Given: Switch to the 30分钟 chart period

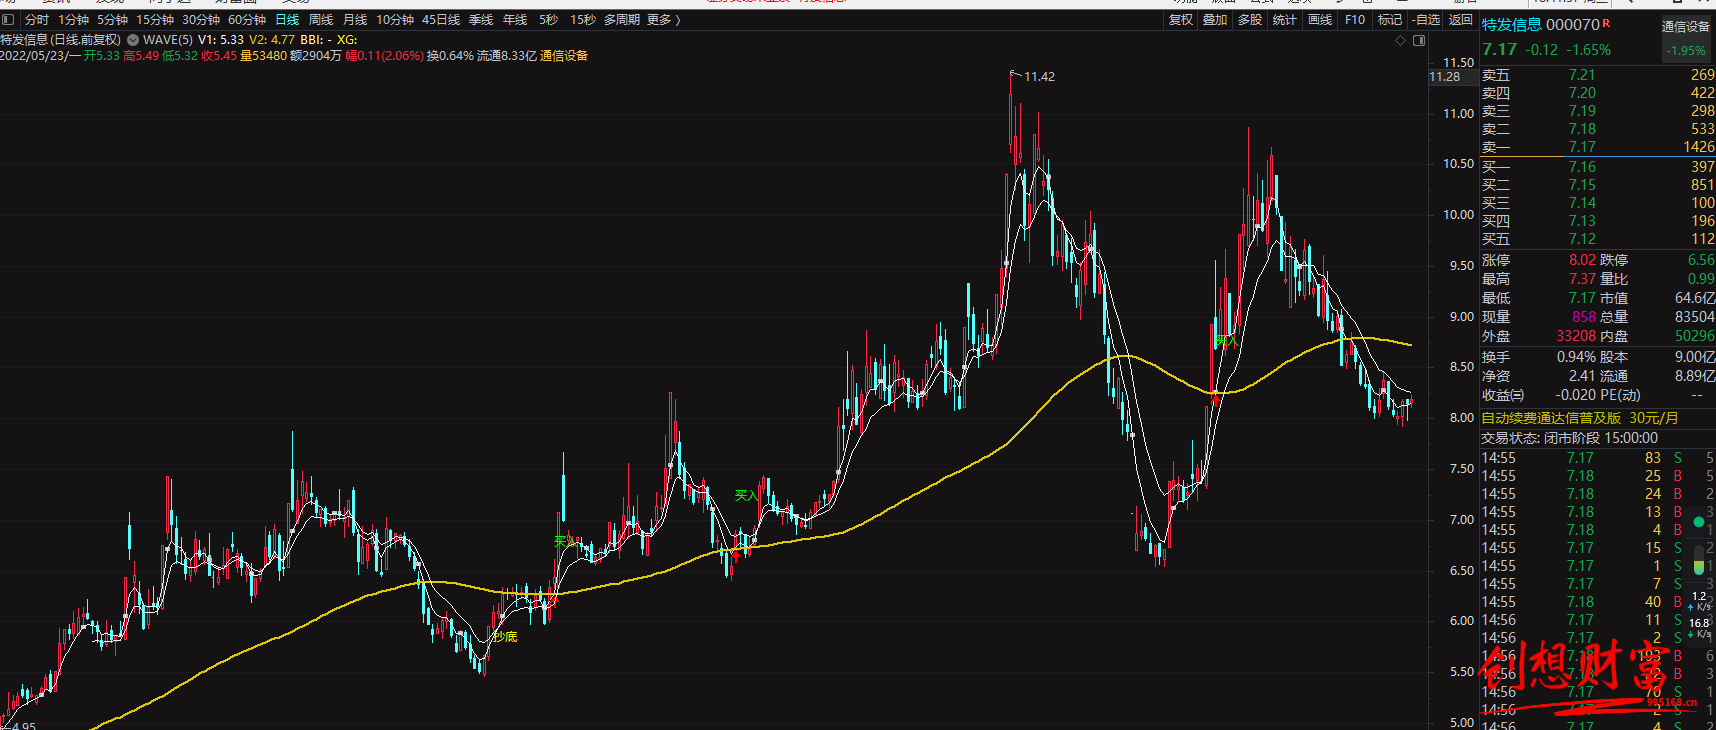Looking at the screenshot, I should pos(201,20).
